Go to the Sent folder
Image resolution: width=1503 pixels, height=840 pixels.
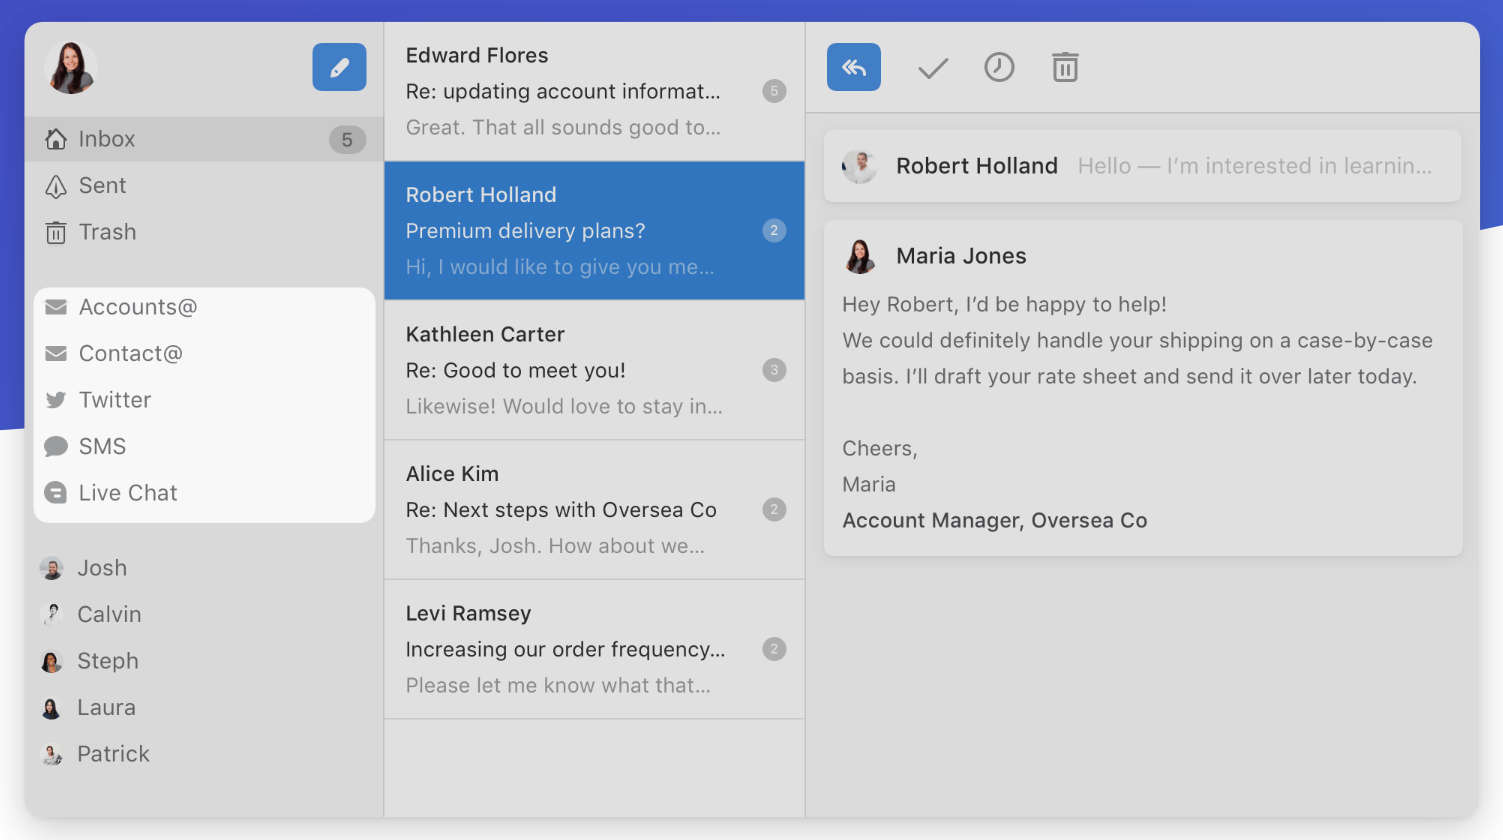tap(102, 186)
